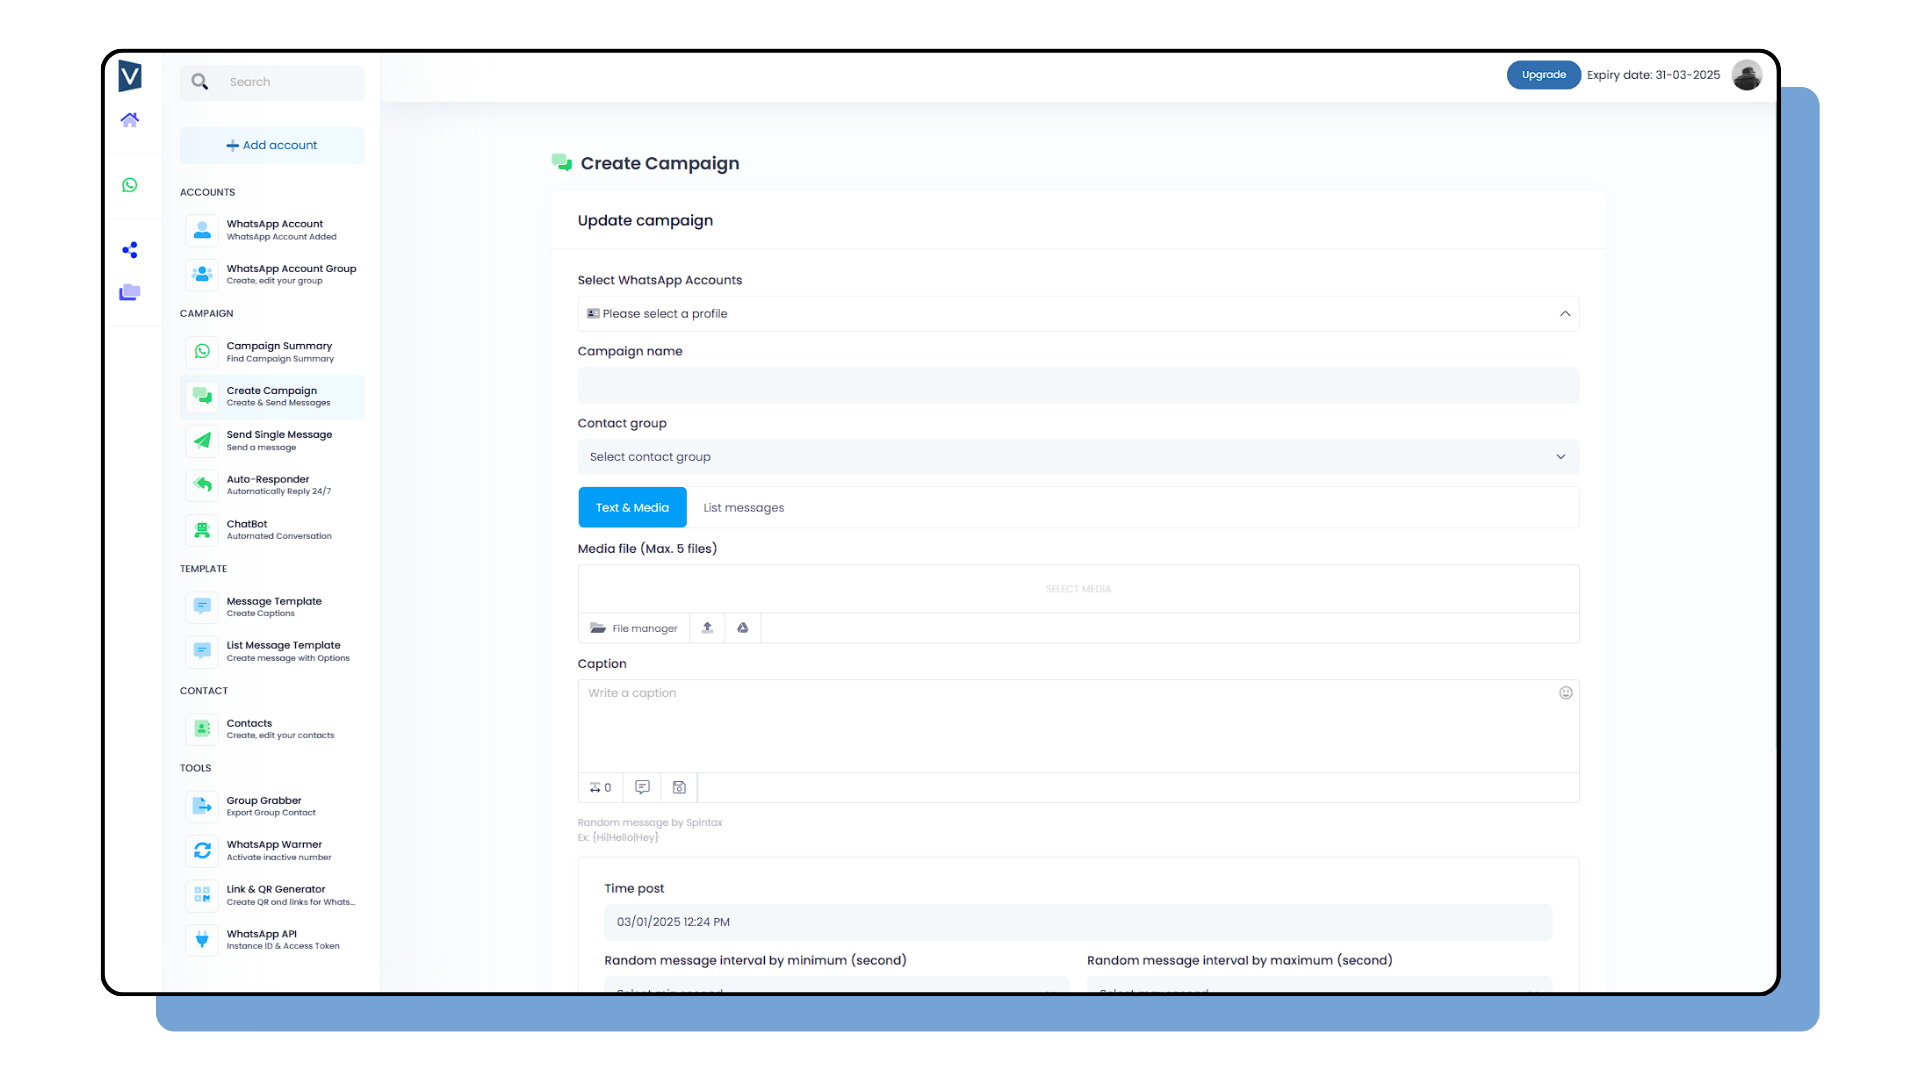Switch to List messages tab
The width and height of the screenshot is (1920, 1080).
coord(744,506)
